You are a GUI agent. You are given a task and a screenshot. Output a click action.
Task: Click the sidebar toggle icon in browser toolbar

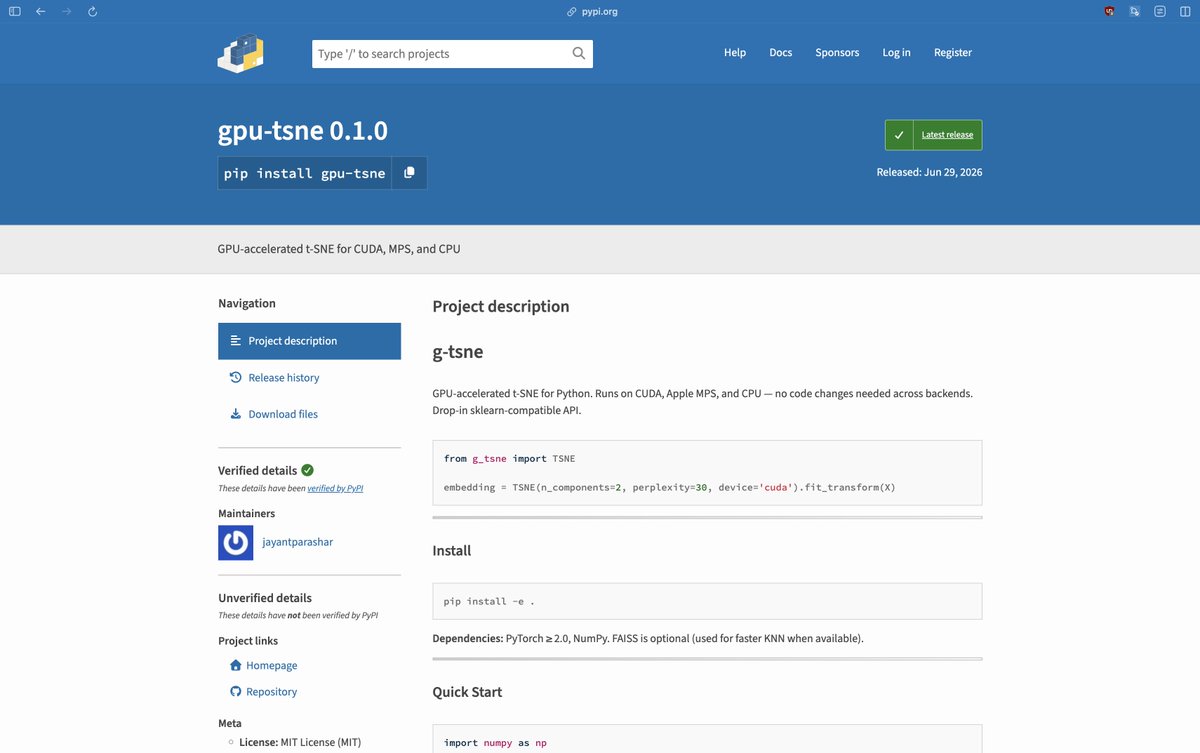pyautogui.click(x=14, y=12)
